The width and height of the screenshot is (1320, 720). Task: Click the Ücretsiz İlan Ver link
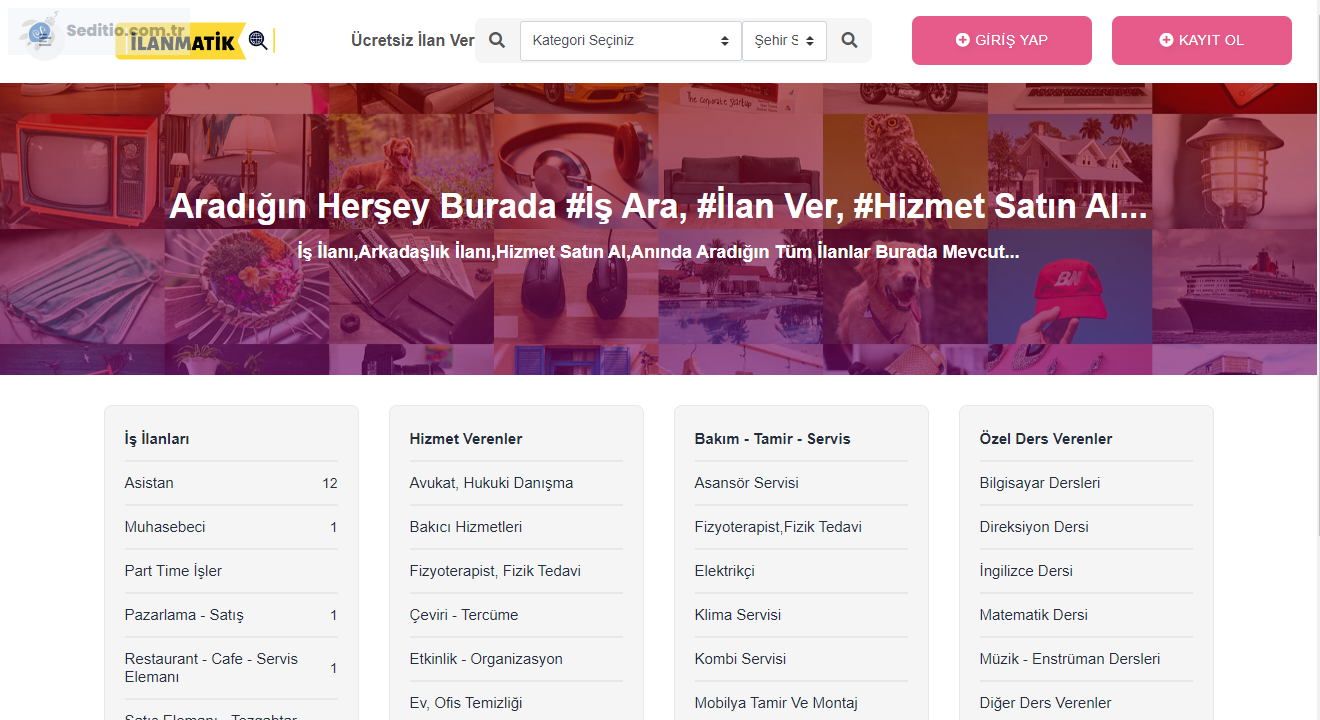point(412,41)
